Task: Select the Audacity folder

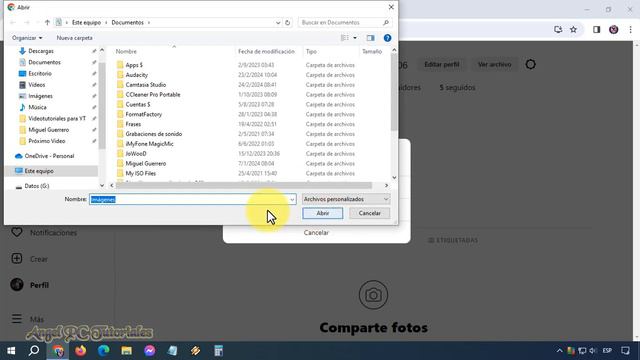Action: point(136,75)
